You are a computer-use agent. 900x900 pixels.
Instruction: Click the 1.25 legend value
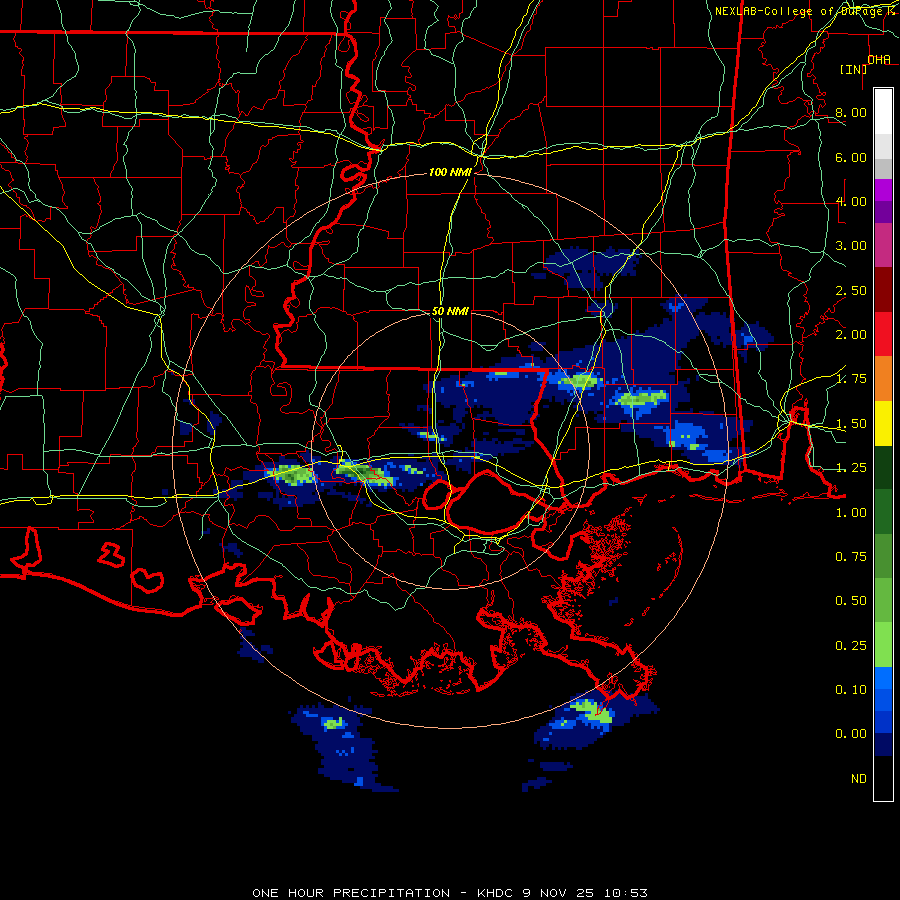(851, 468)
